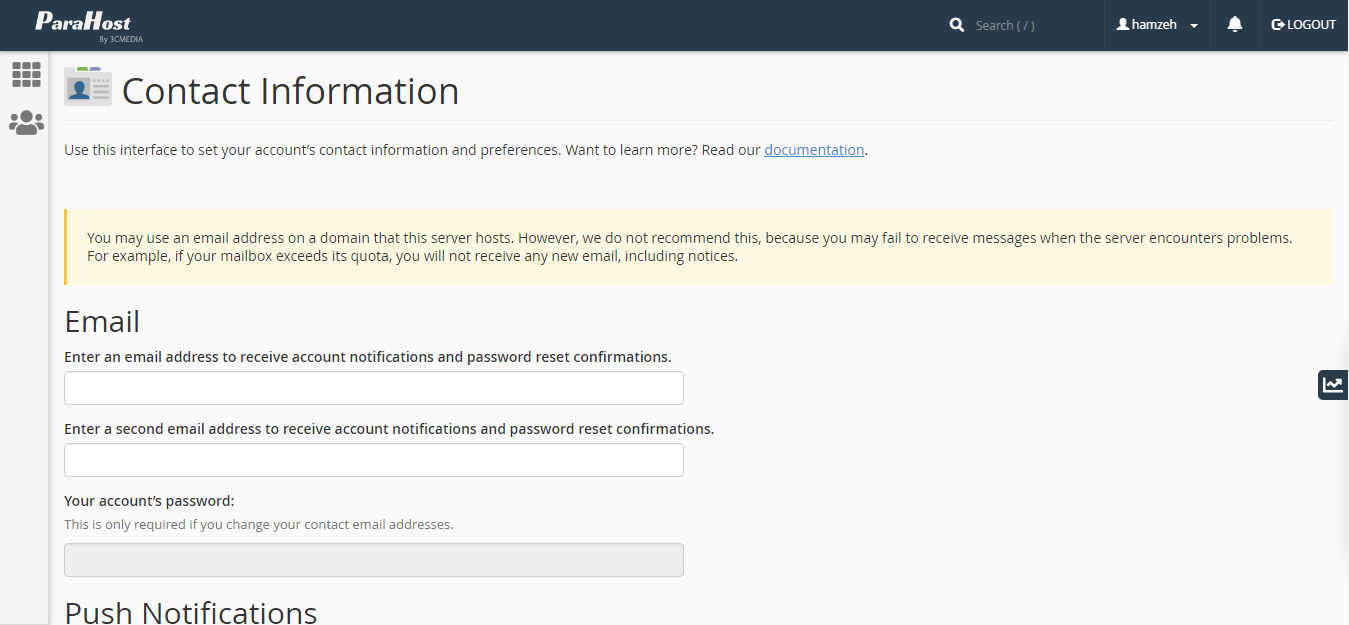
Task: Click the notifications bell icon
Action: [x=1235, y=25]
